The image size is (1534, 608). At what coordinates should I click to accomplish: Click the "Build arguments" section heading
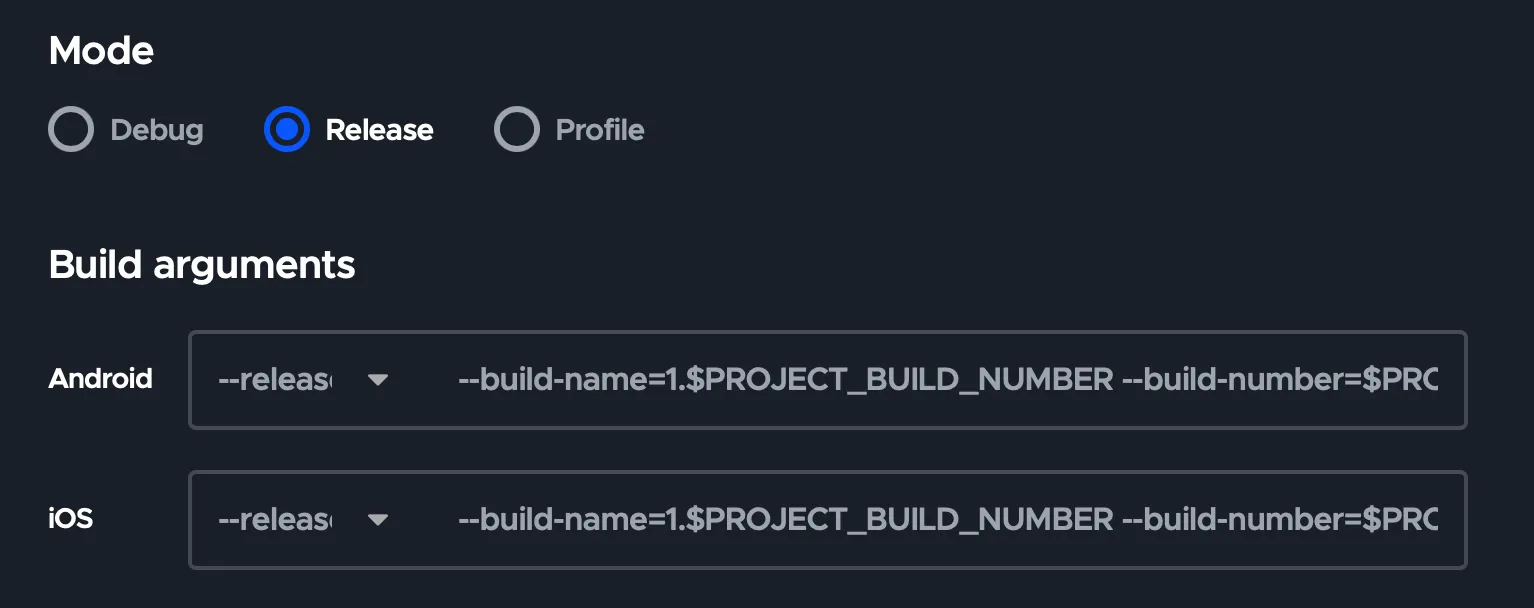pos(202,265)
